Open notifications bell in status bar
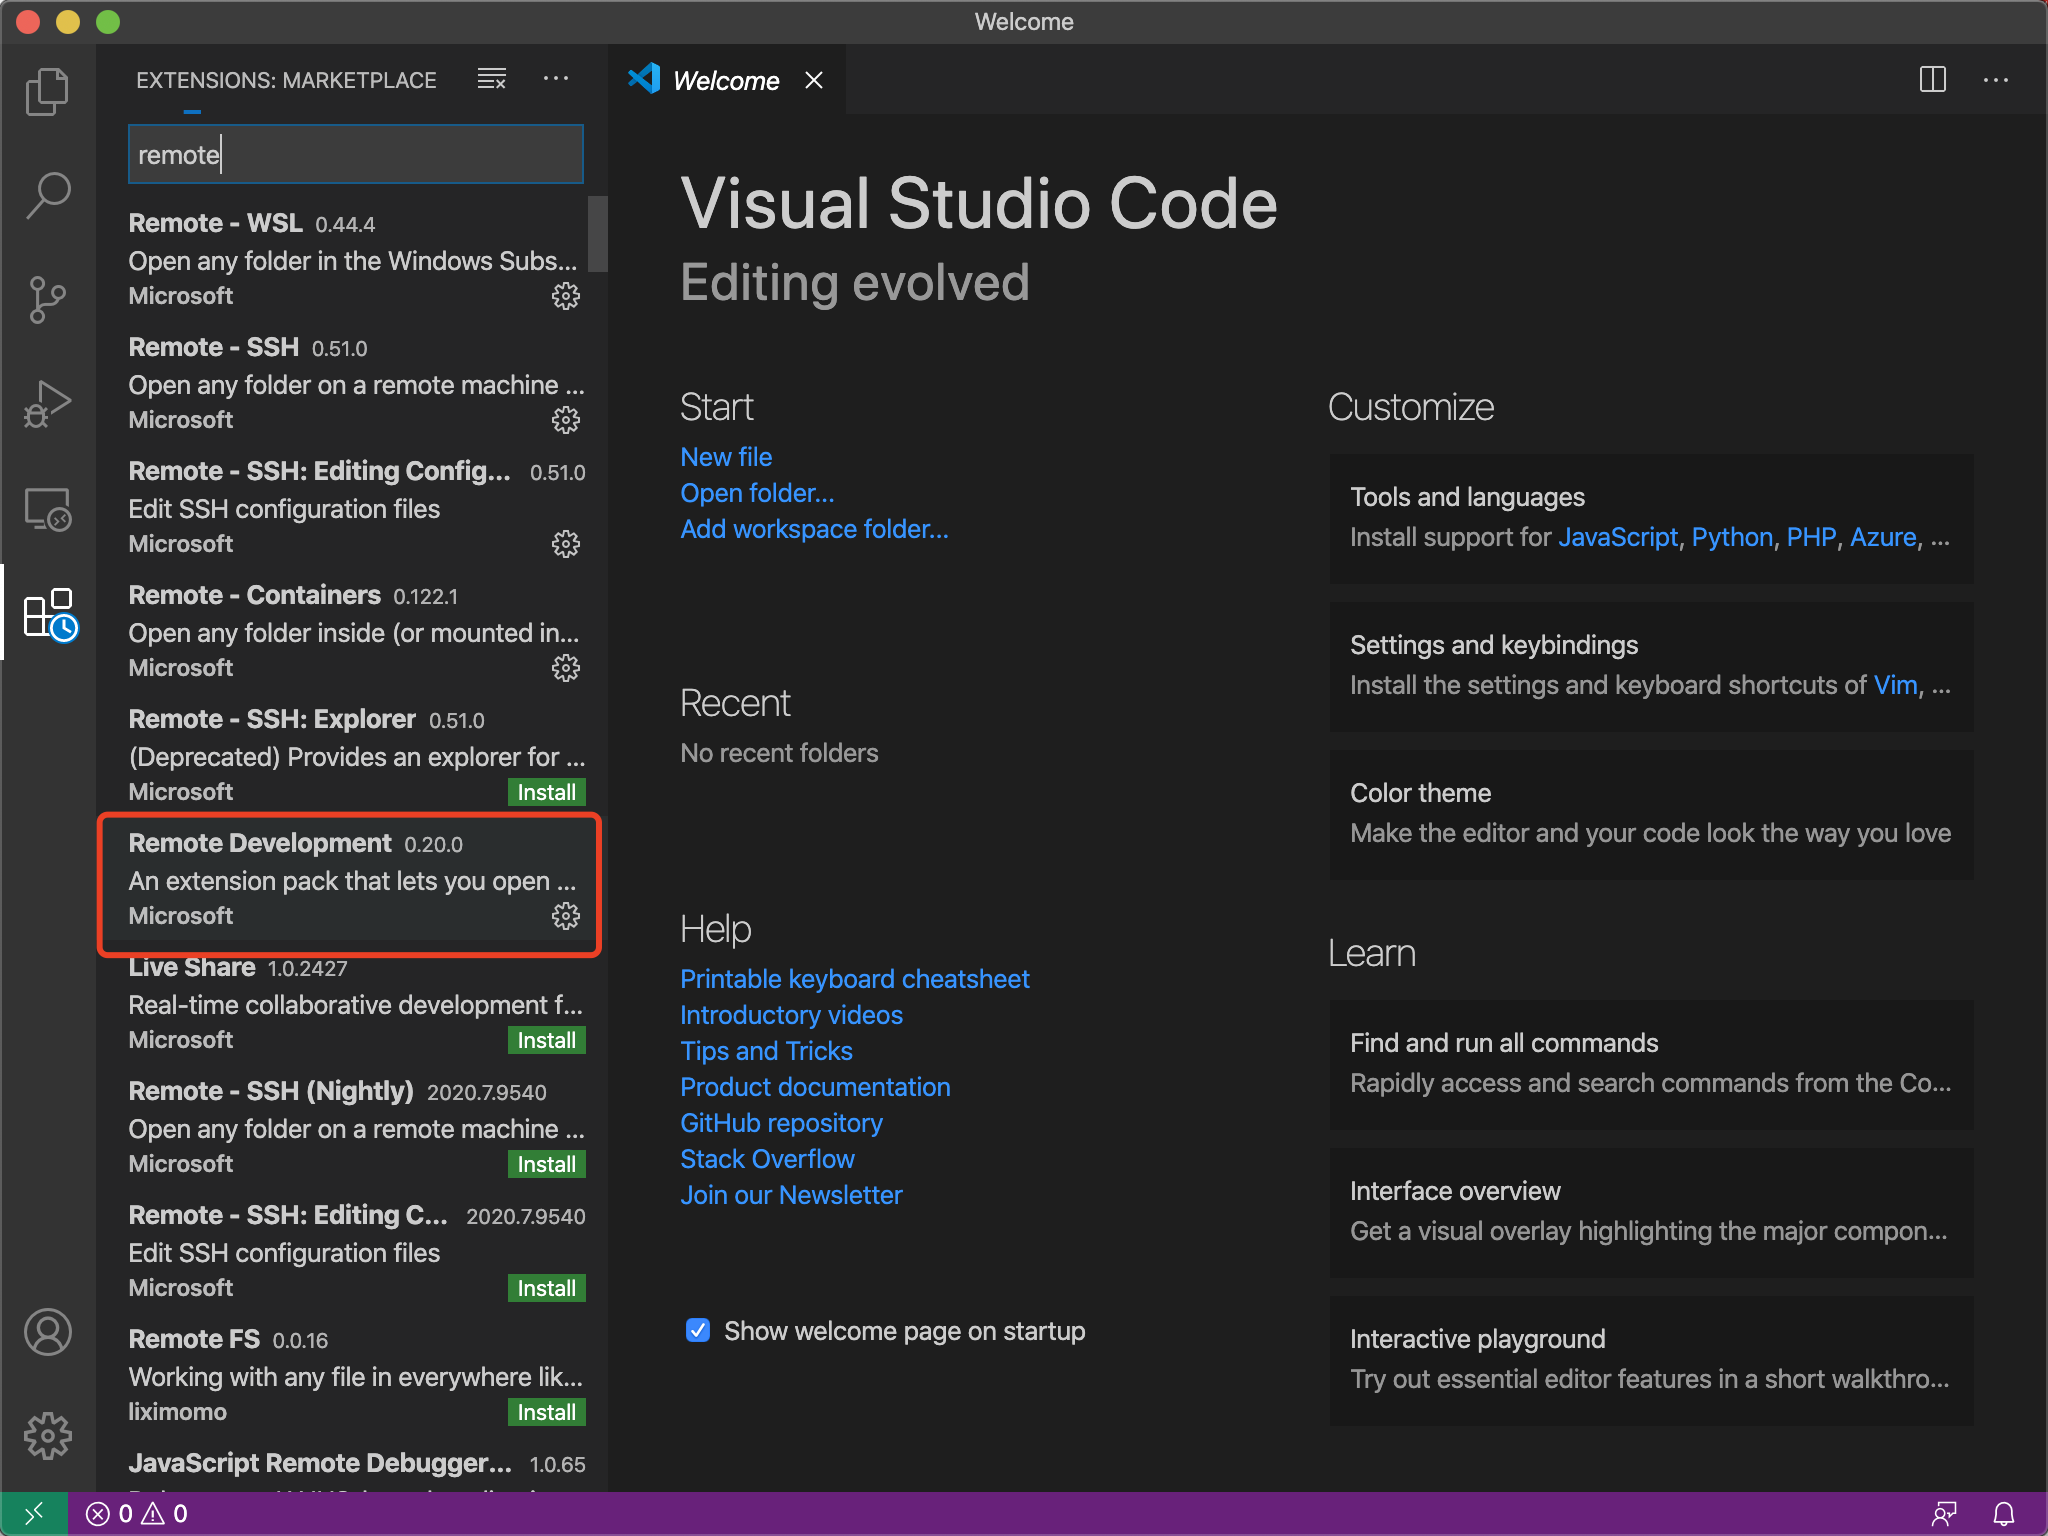The height and width of the screenshot is (1536, 2048). [2004, 1514]
